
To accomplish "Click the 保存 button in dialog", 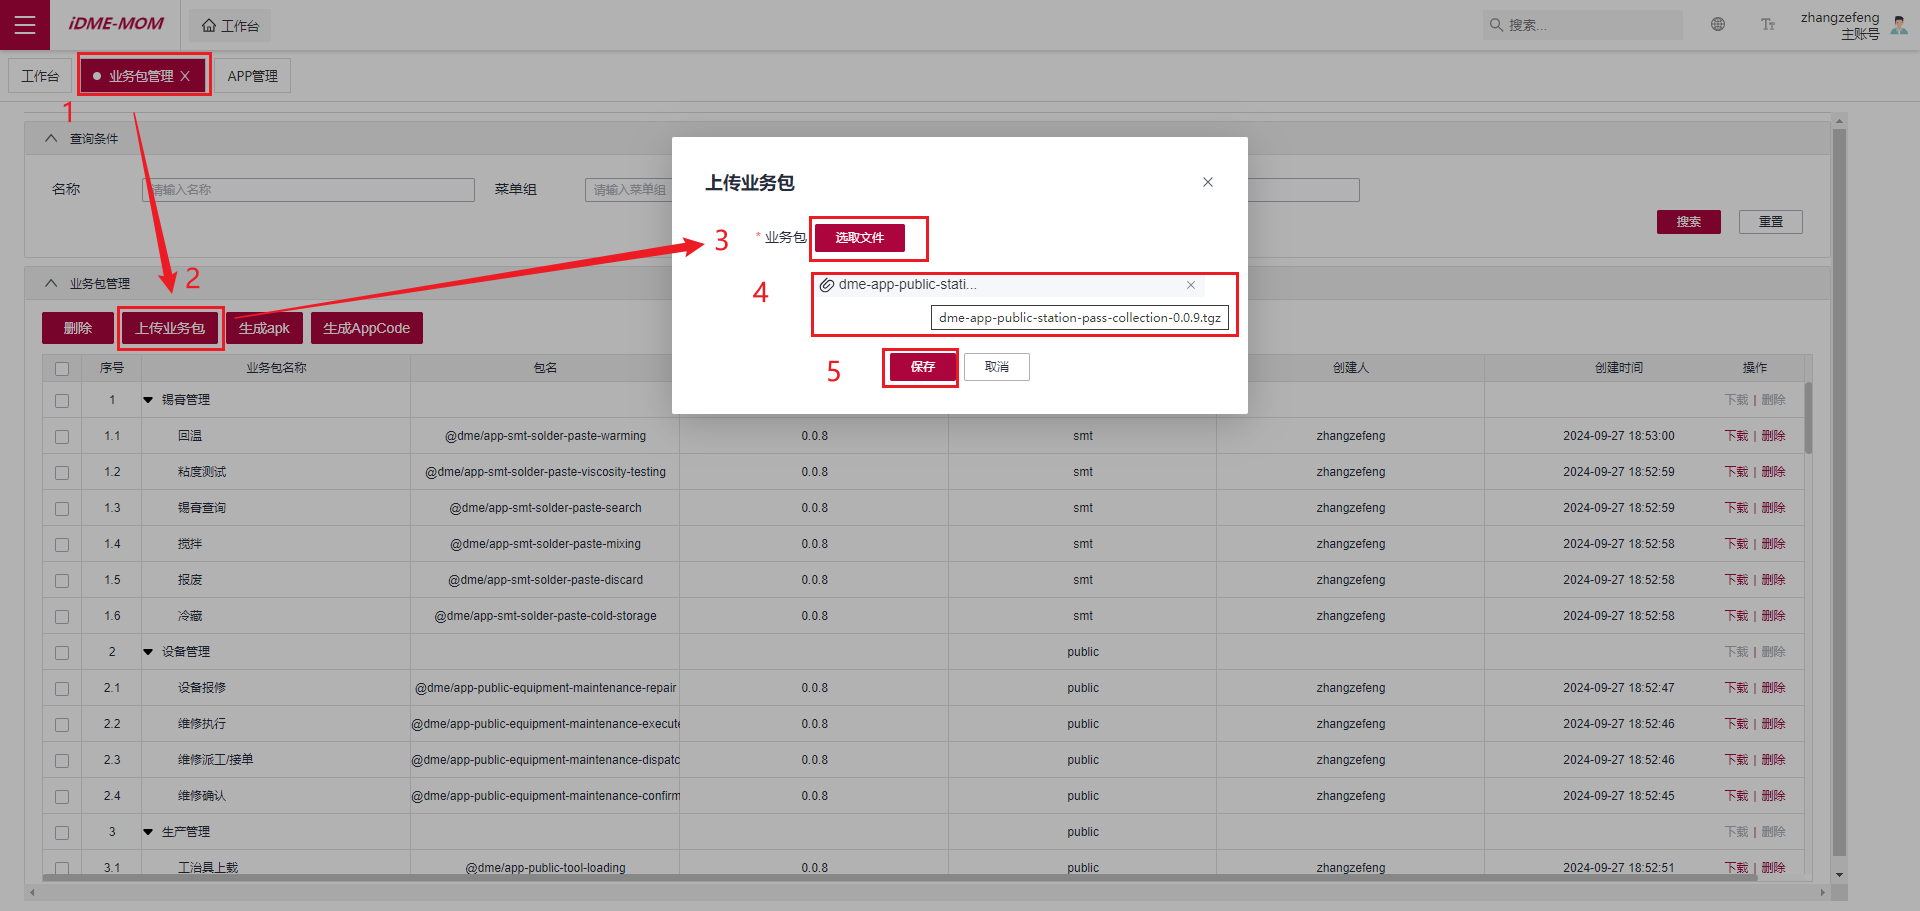I will [x=921, y=367].
